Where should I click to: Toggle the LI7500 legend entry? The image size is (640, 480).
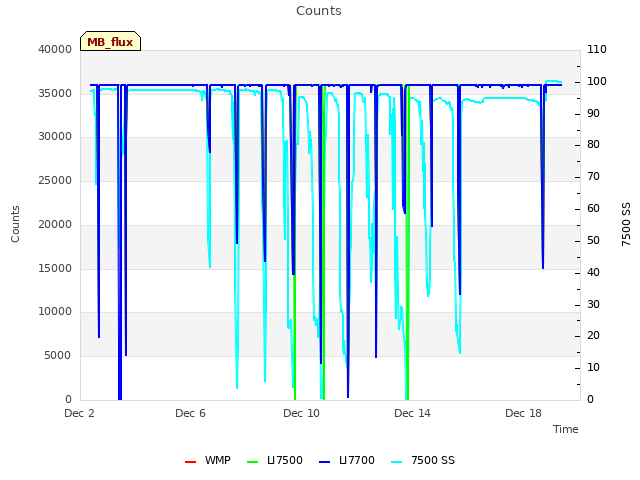coord(275,460)
